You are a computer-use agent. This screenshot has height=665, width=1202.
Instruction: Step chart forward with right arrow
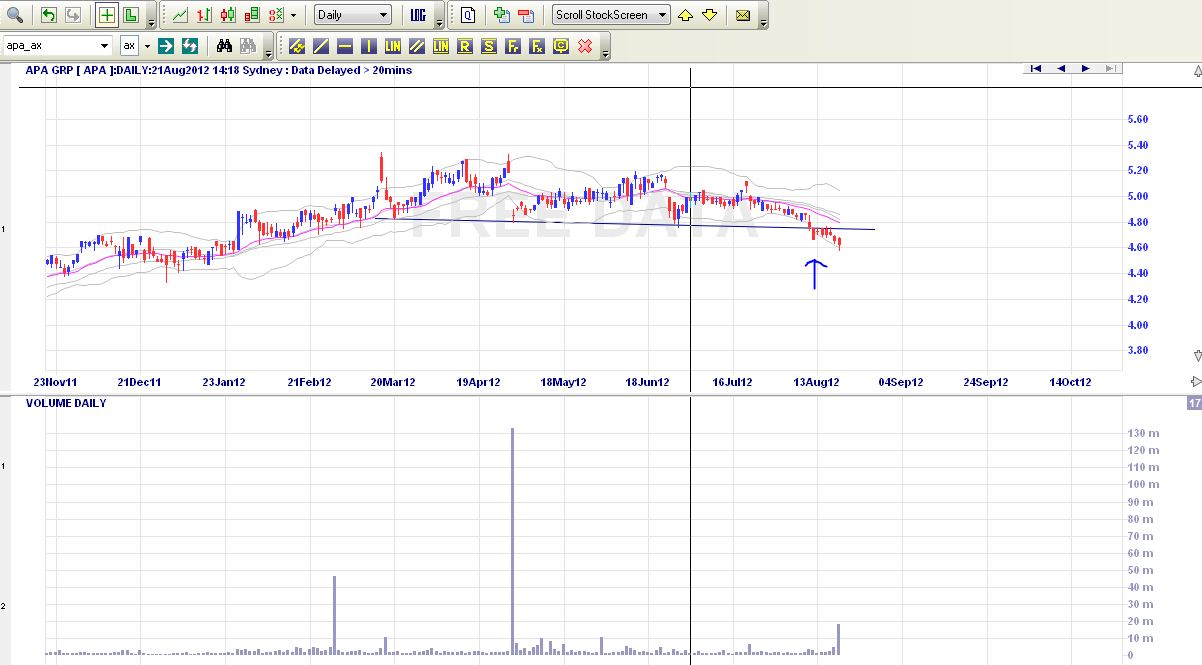tap(1085, 69)
